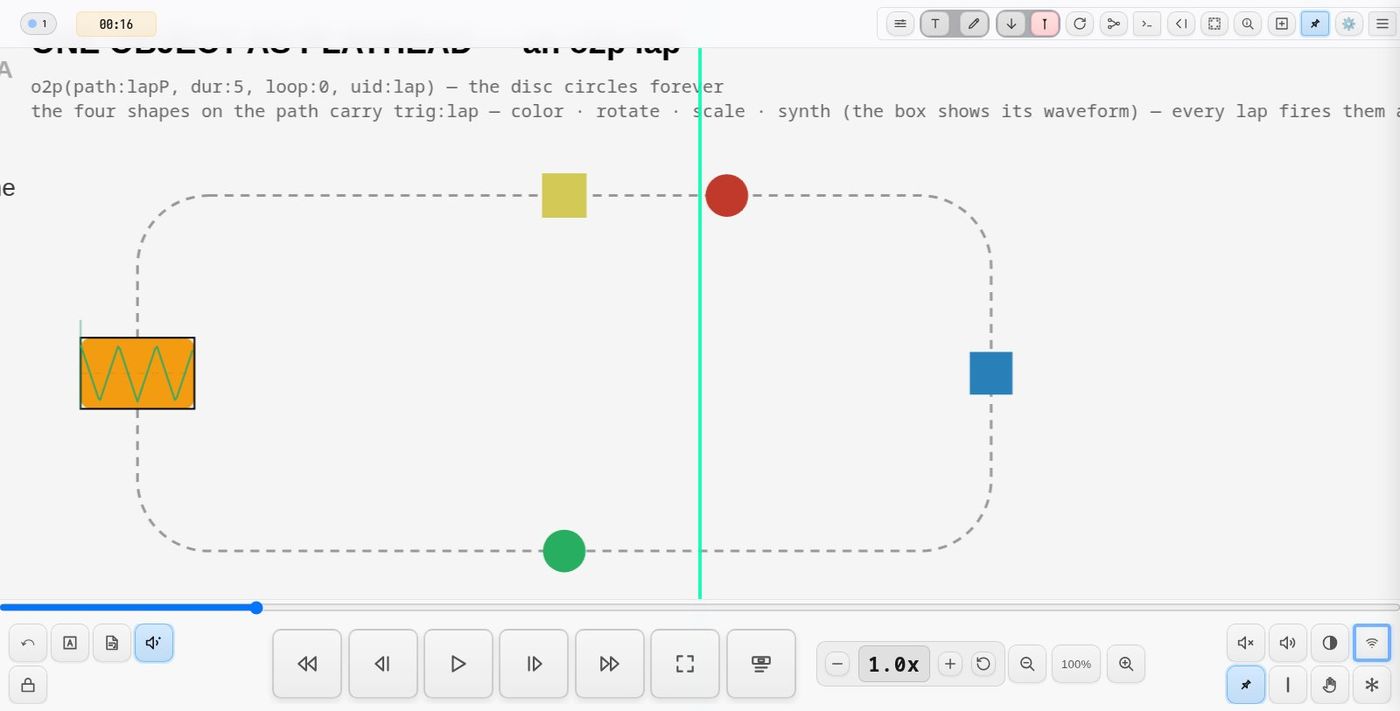Select the hand pan tool
This screenshot has width=1400, height=711.
[x=1330, y=685]
